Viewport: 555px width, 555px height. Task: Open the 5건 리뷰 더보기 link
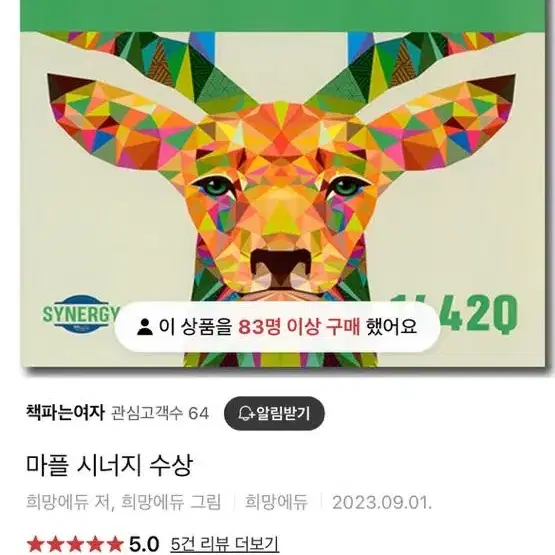coord(224,544)
